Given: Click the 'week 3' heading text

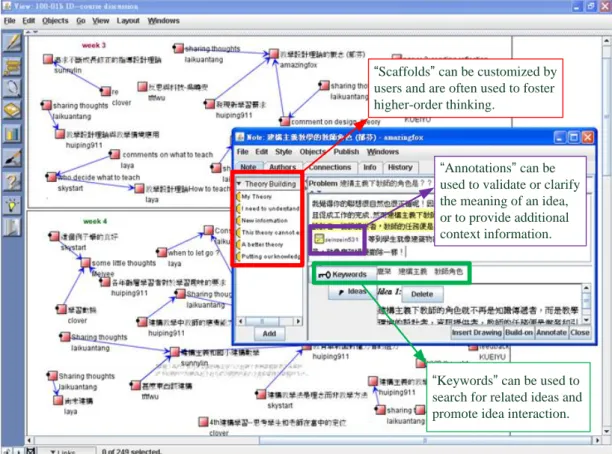Looking at the screenshot, I should (x=94, y=45).
